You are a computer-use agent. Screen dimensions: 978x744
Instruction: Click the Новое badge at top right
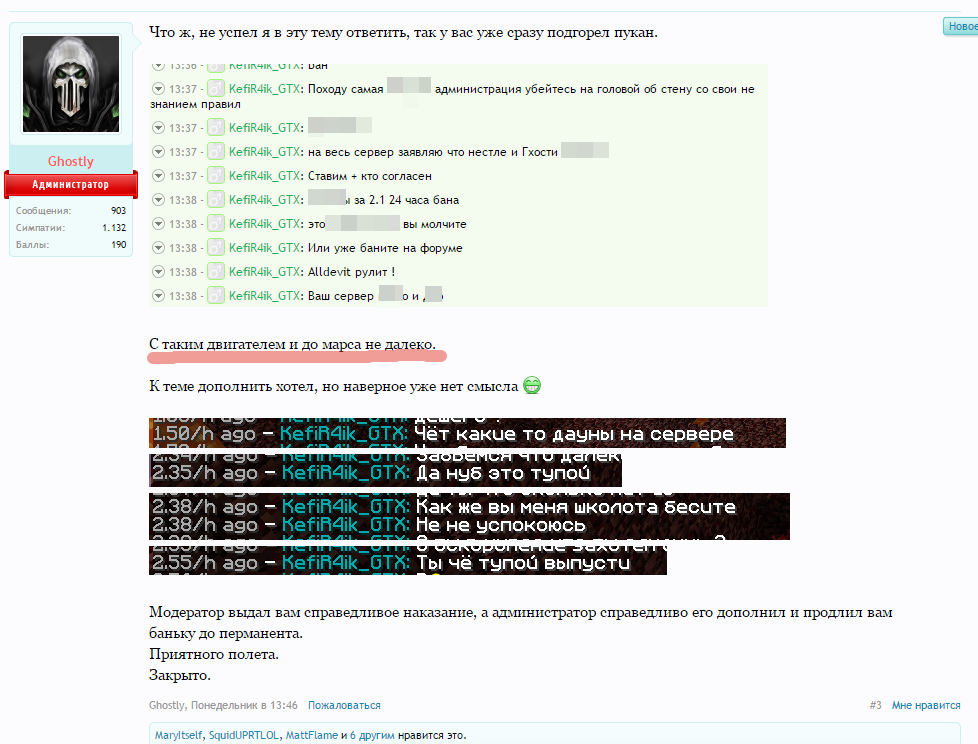[961, 26]
